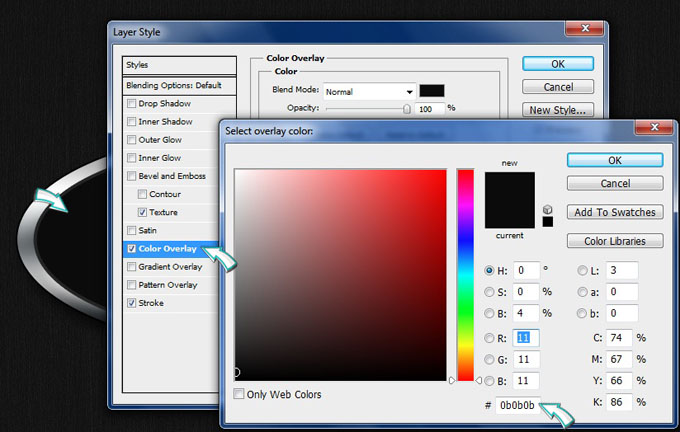The height and width of the screenshot is (432, 680).
Task: Toggle the Only Web Colors checkbox
Action: 238,394
